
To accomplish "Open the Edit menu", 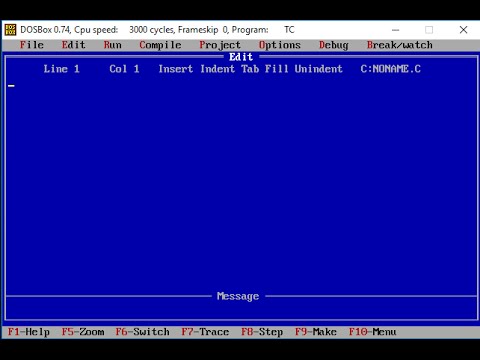I will 73,45.
